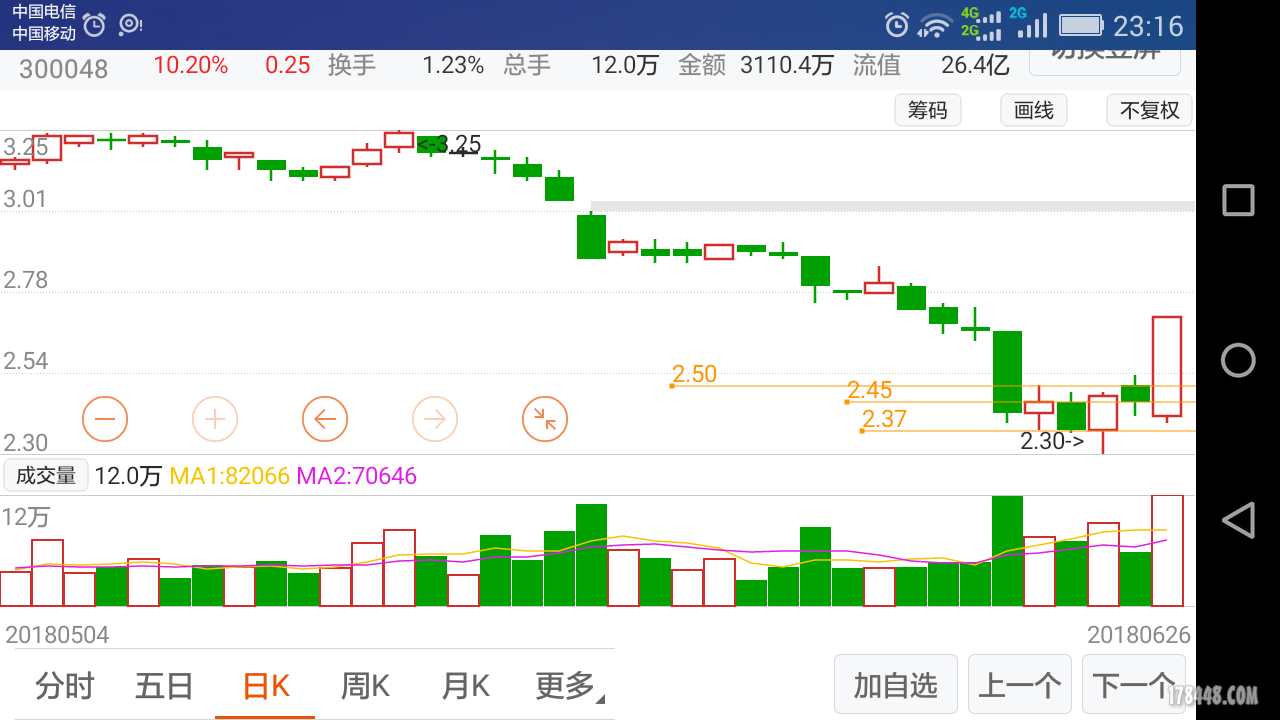Tap the 12.0万 total volume value in the header
The width and height of the screenshot is (1280, 720).
coord(625,66)
